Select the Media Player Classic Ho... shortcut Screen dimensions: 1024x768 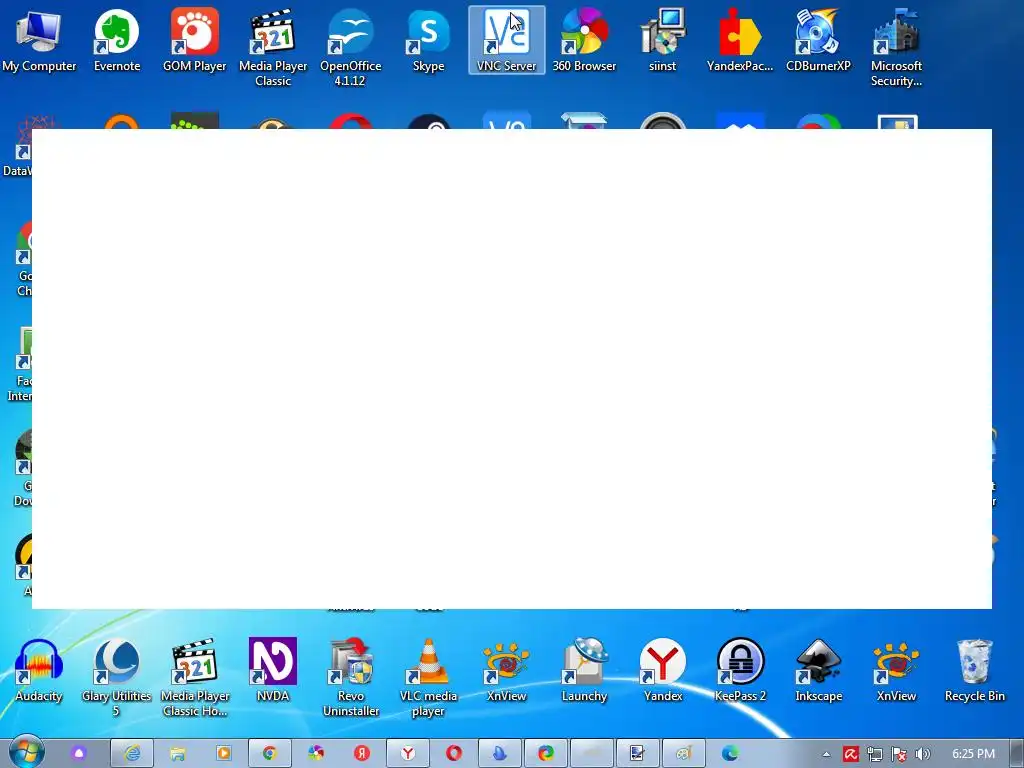pos(195,678)
